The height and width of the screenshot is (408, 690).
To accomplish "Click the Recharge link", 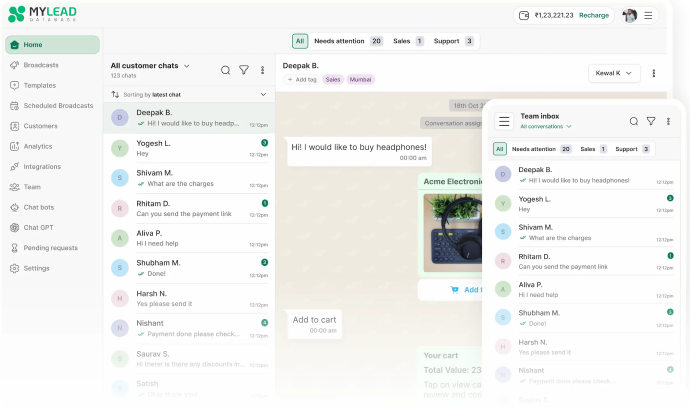I will pos(593,15).
